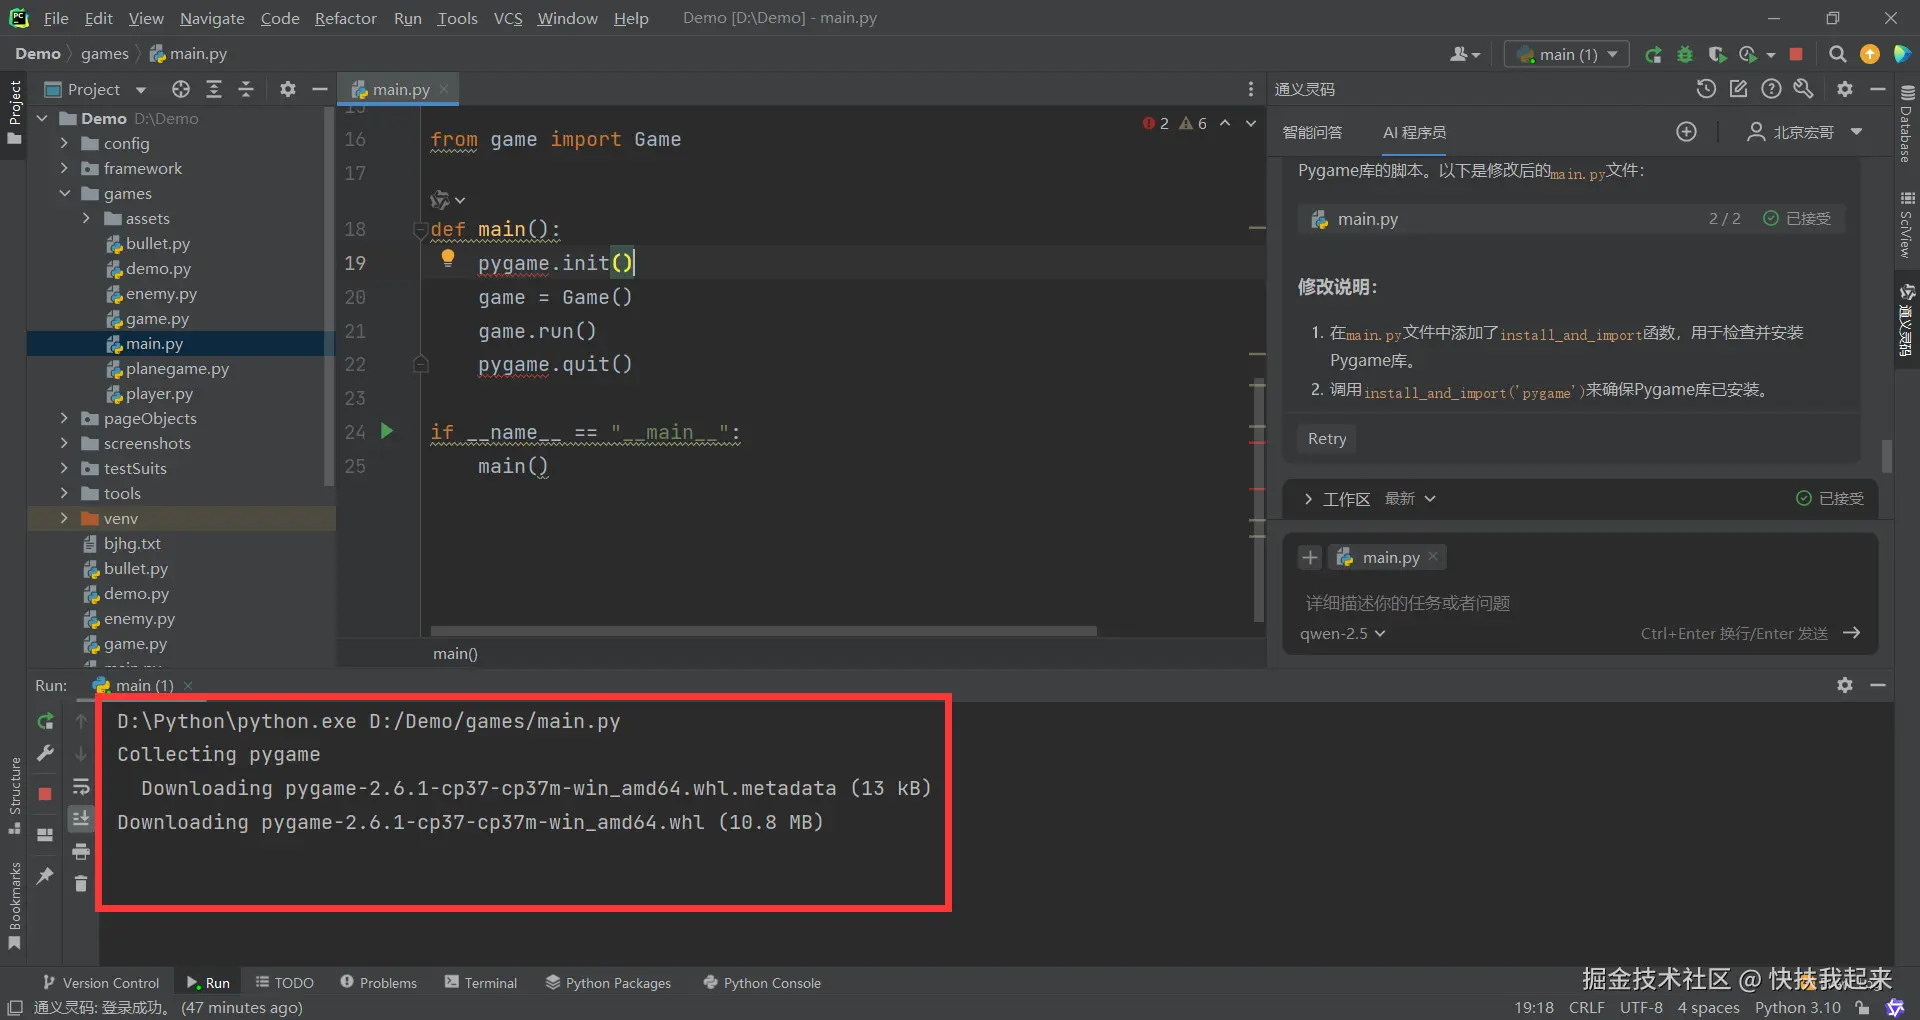Open Run panel settings gear
This screenshot has width=1920, height=1020.
click(1845, 685)
